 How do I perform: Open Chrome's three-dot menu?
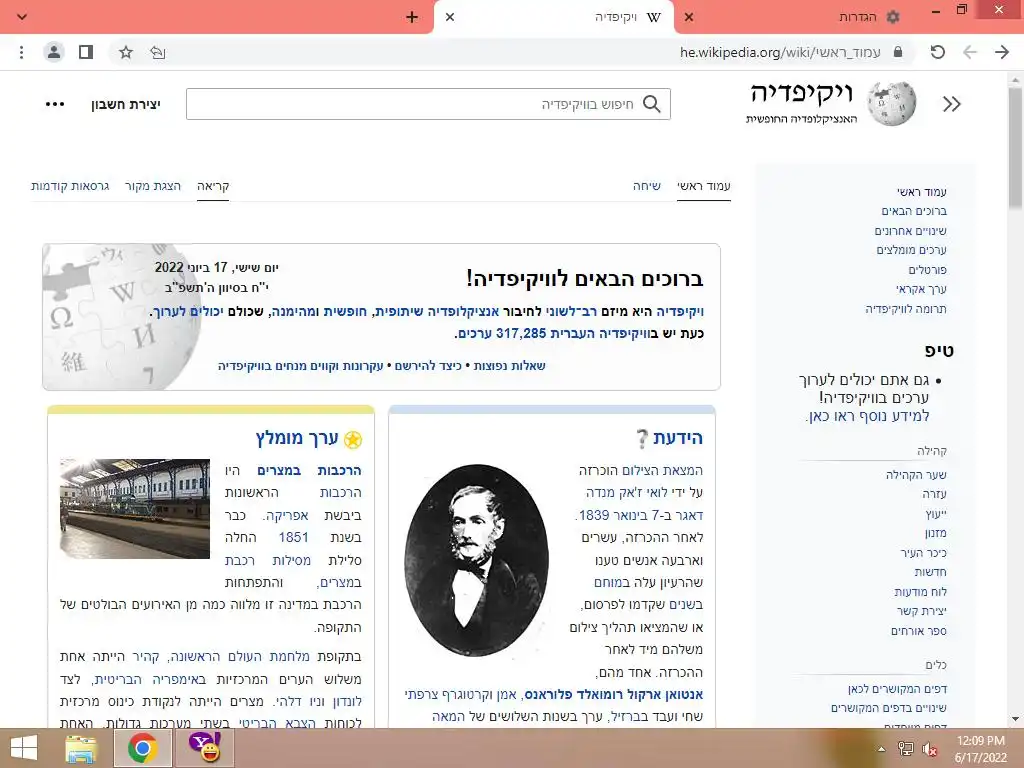[22, 52]
